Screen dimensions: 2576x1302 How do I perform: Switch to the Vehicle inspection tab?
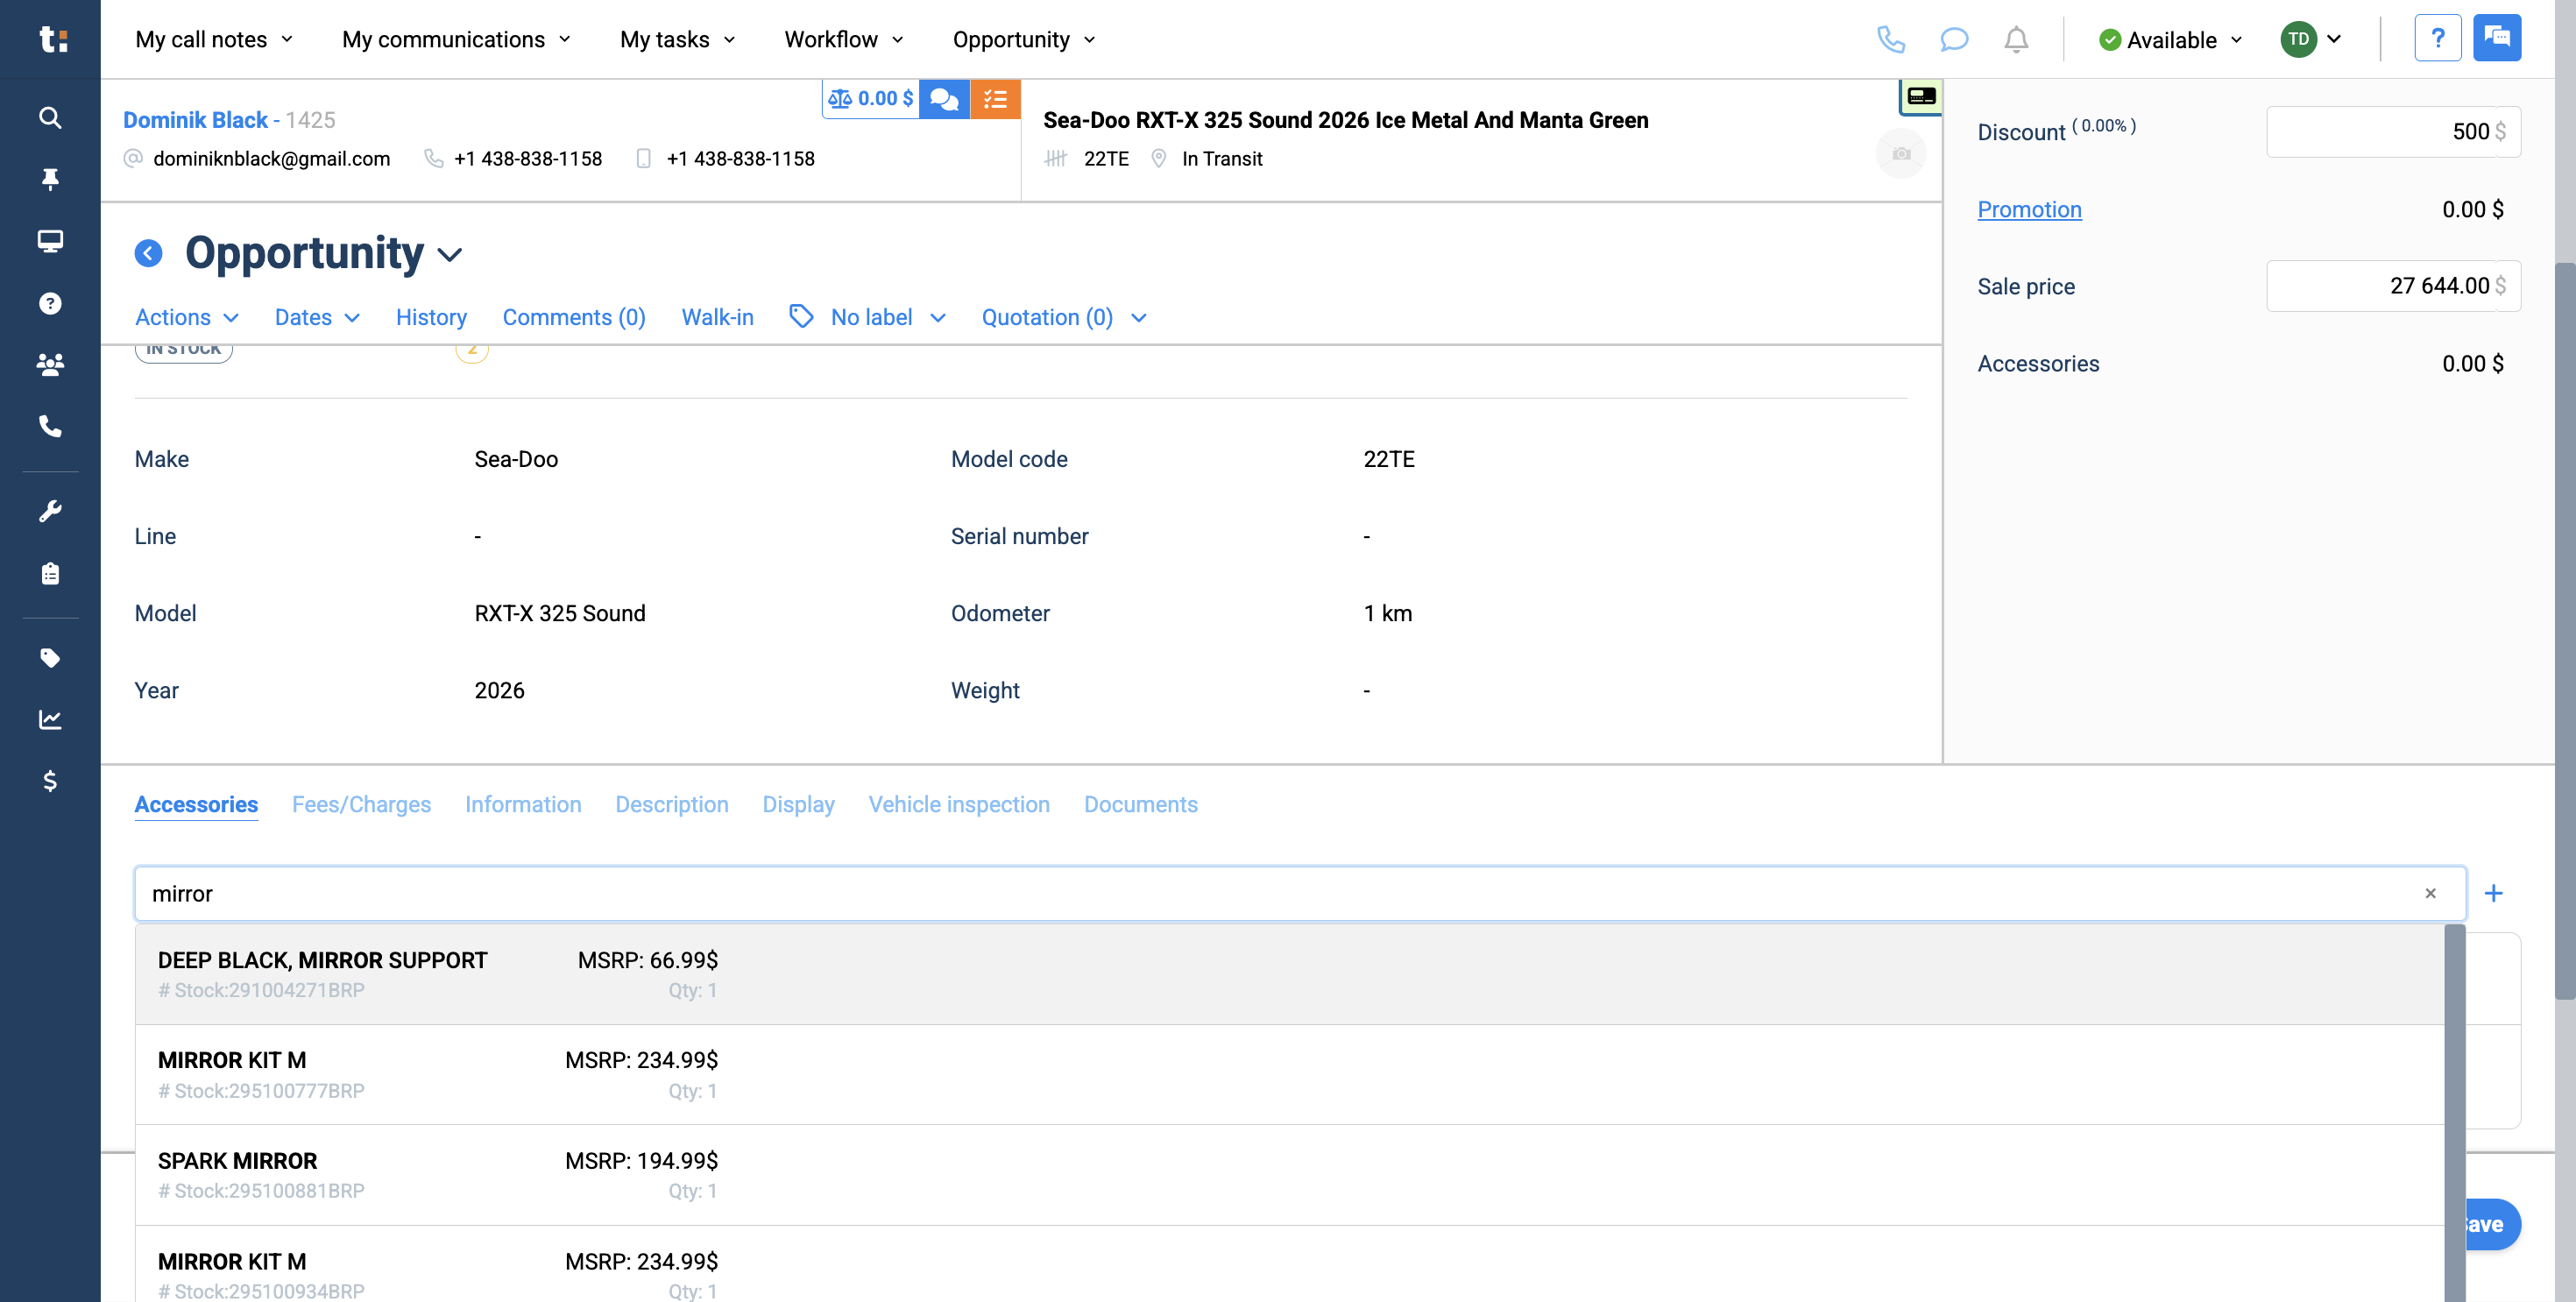point(958,804)
